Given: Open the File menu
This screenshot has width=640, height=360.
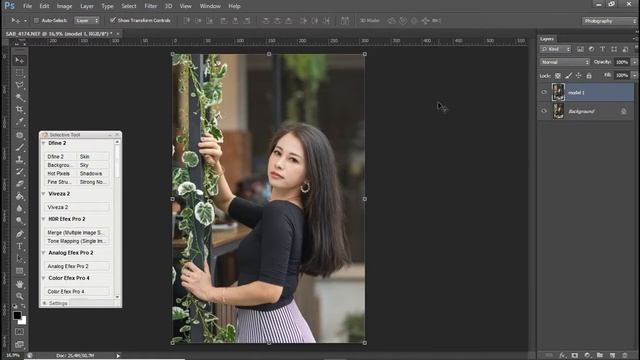Looking at the screenshot, I should pyautogui.click(x=27, y=6).
